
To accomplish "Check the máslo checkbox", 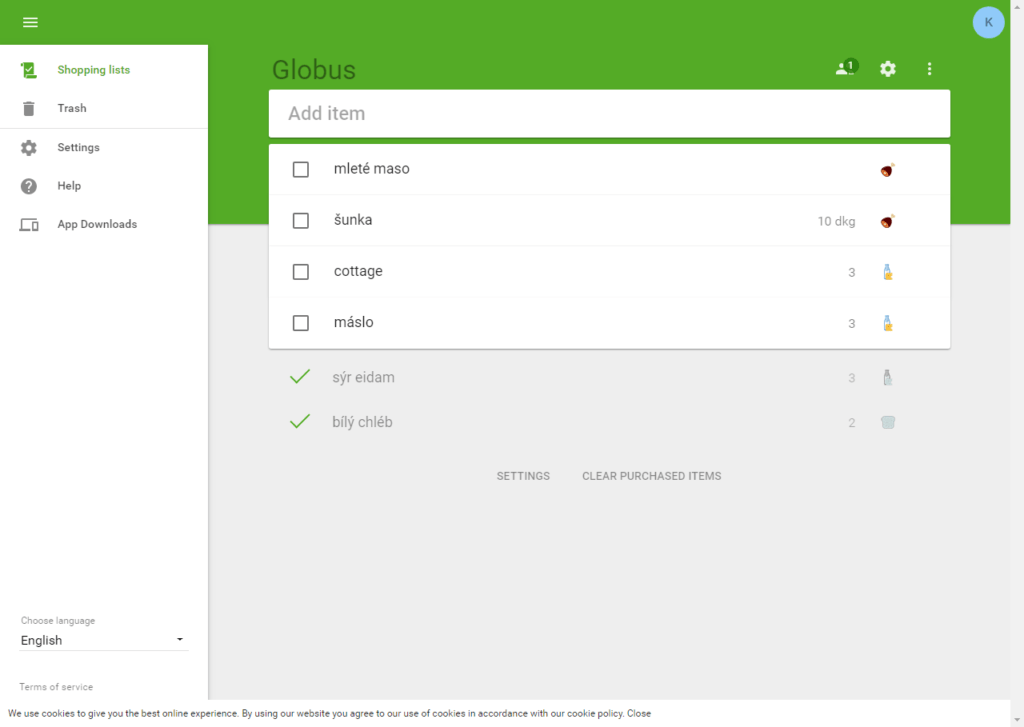I will point(300,323).
